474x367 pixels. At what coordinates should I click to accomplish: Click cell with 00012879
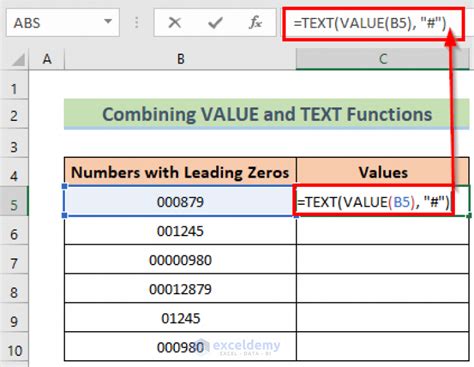(x=180, y=289)
